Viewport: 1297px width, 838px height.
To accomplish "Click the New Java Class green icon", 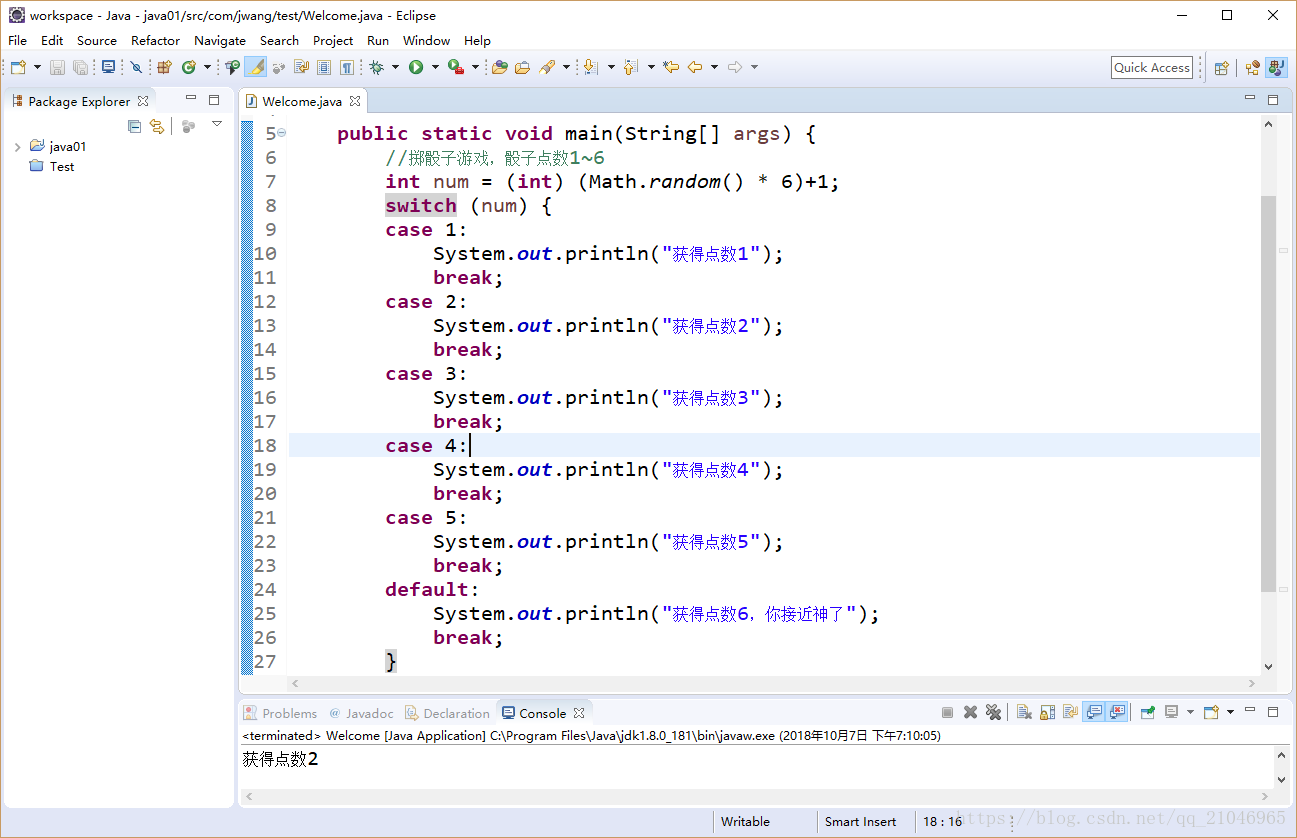I will coord(189,67).
